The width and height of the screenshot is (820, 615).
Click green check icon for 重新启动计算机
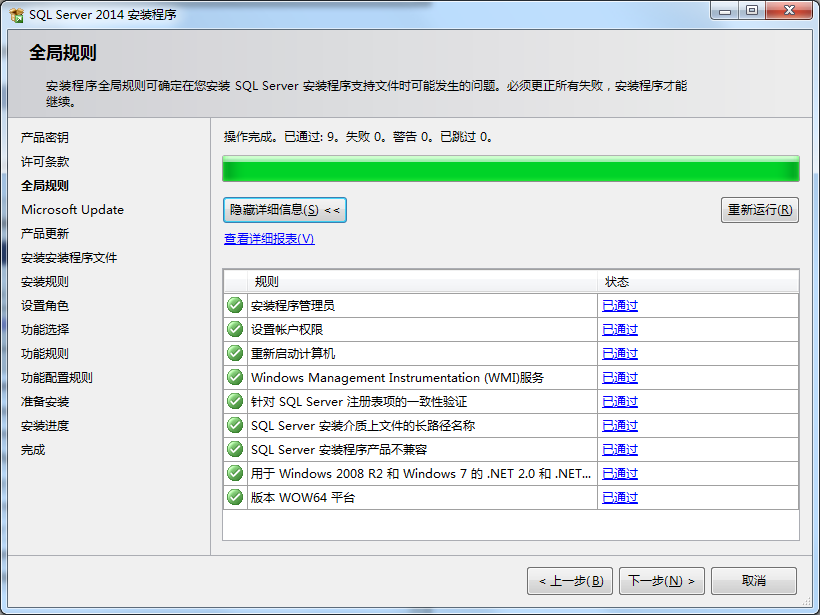235,353
